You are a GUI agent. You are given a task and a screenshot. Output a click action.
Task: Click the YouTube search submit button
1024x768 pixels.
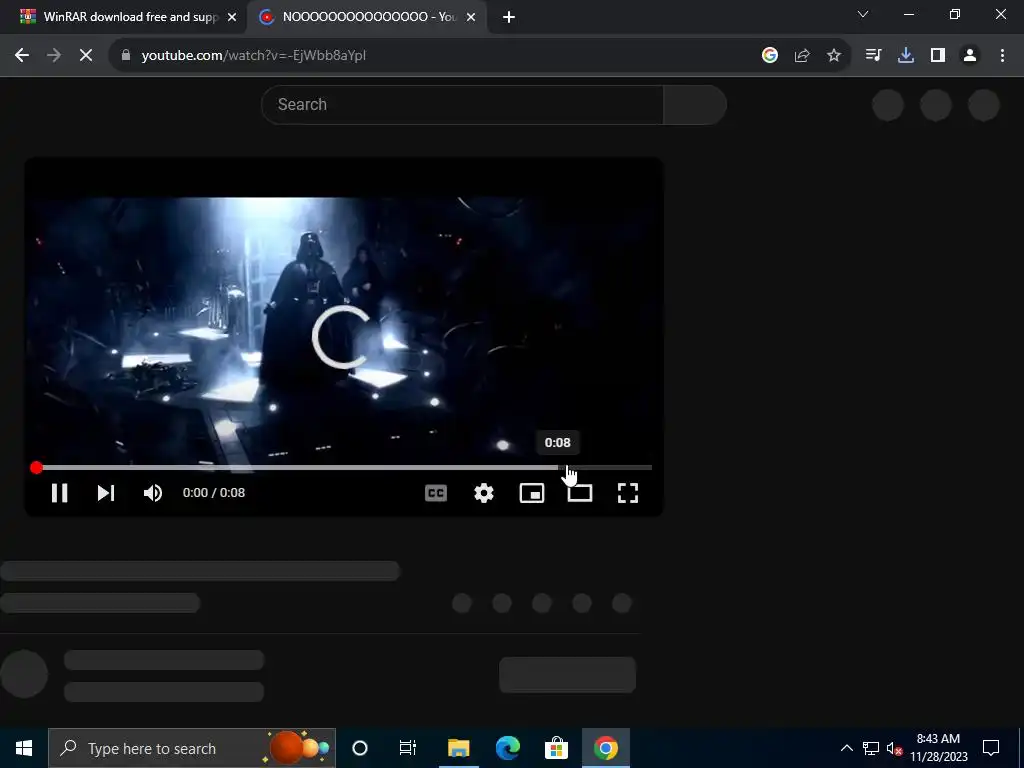pyautogui.click(x=695, y=104)
